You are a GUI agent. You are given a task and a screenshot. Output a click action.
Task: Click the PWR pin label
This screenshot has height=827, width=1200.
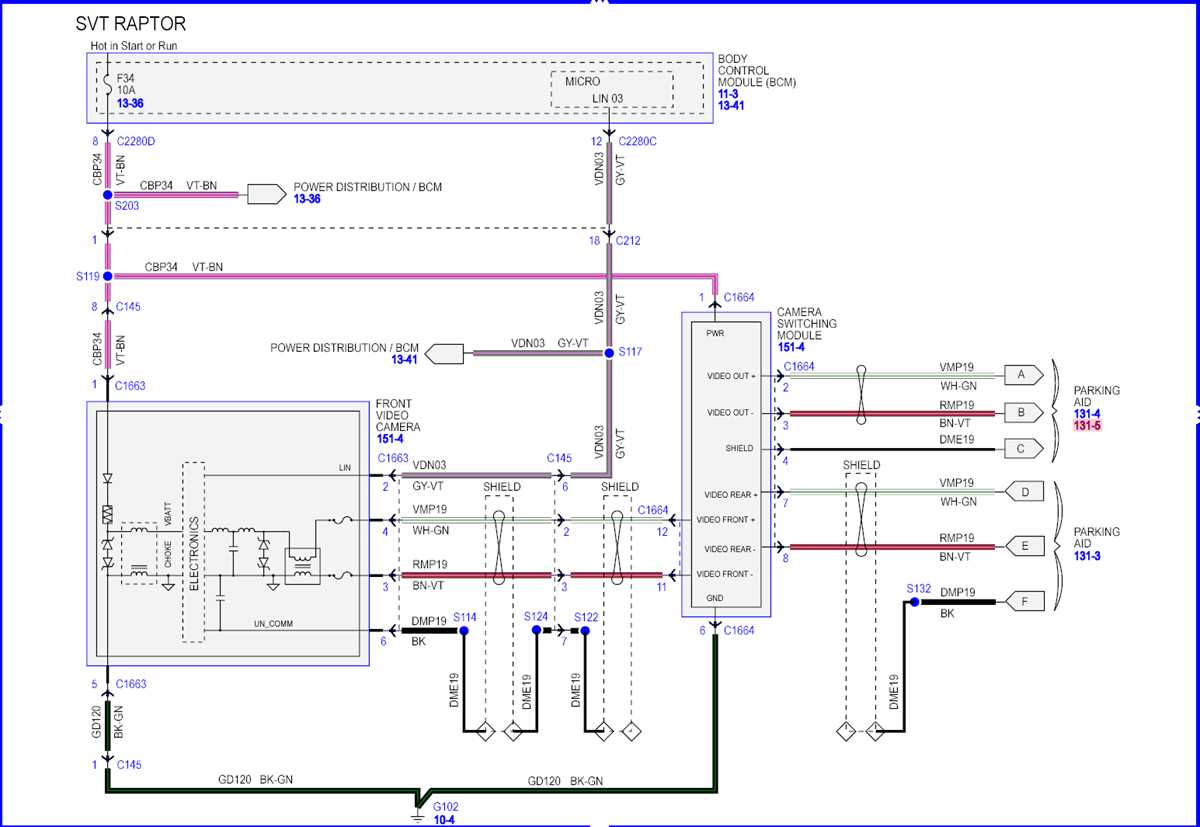715,334
